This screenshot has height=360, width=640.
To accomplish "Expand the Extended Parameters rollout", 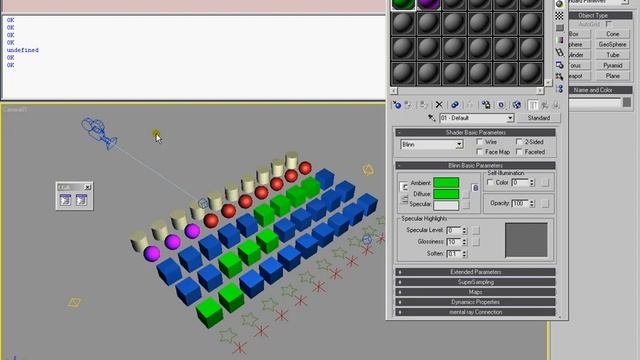I will point(475,272).
